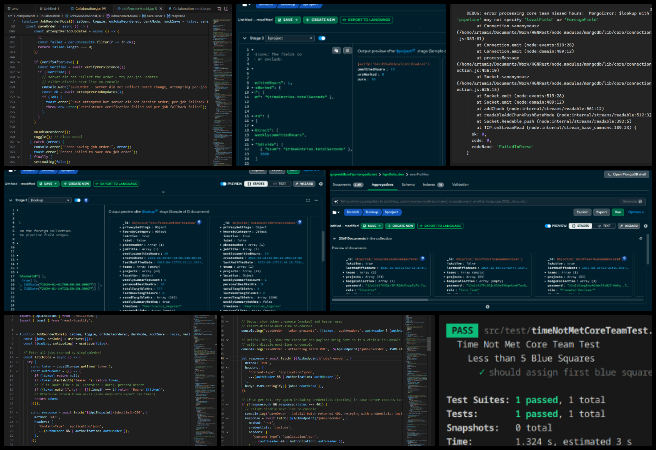
Task: Open SAVE dropdown arrow in $lookup stage panel
Action: tap(56, 184)
